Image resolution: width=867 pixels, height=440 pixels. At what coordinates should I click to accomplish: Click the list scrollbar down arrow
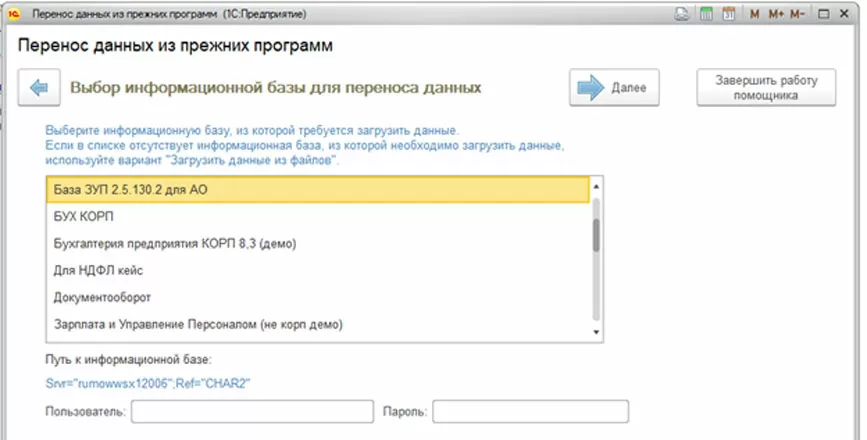596,332
